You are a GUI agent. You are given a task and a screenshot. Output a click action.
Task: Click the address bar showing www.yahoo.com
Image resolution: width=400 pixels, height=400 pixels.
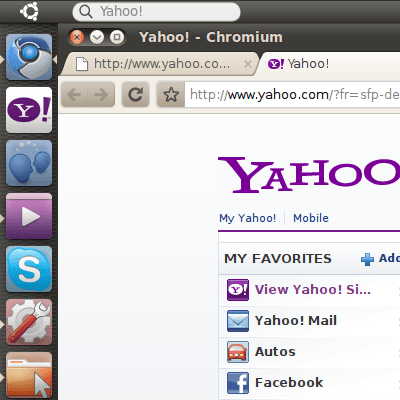coord(292,95)
